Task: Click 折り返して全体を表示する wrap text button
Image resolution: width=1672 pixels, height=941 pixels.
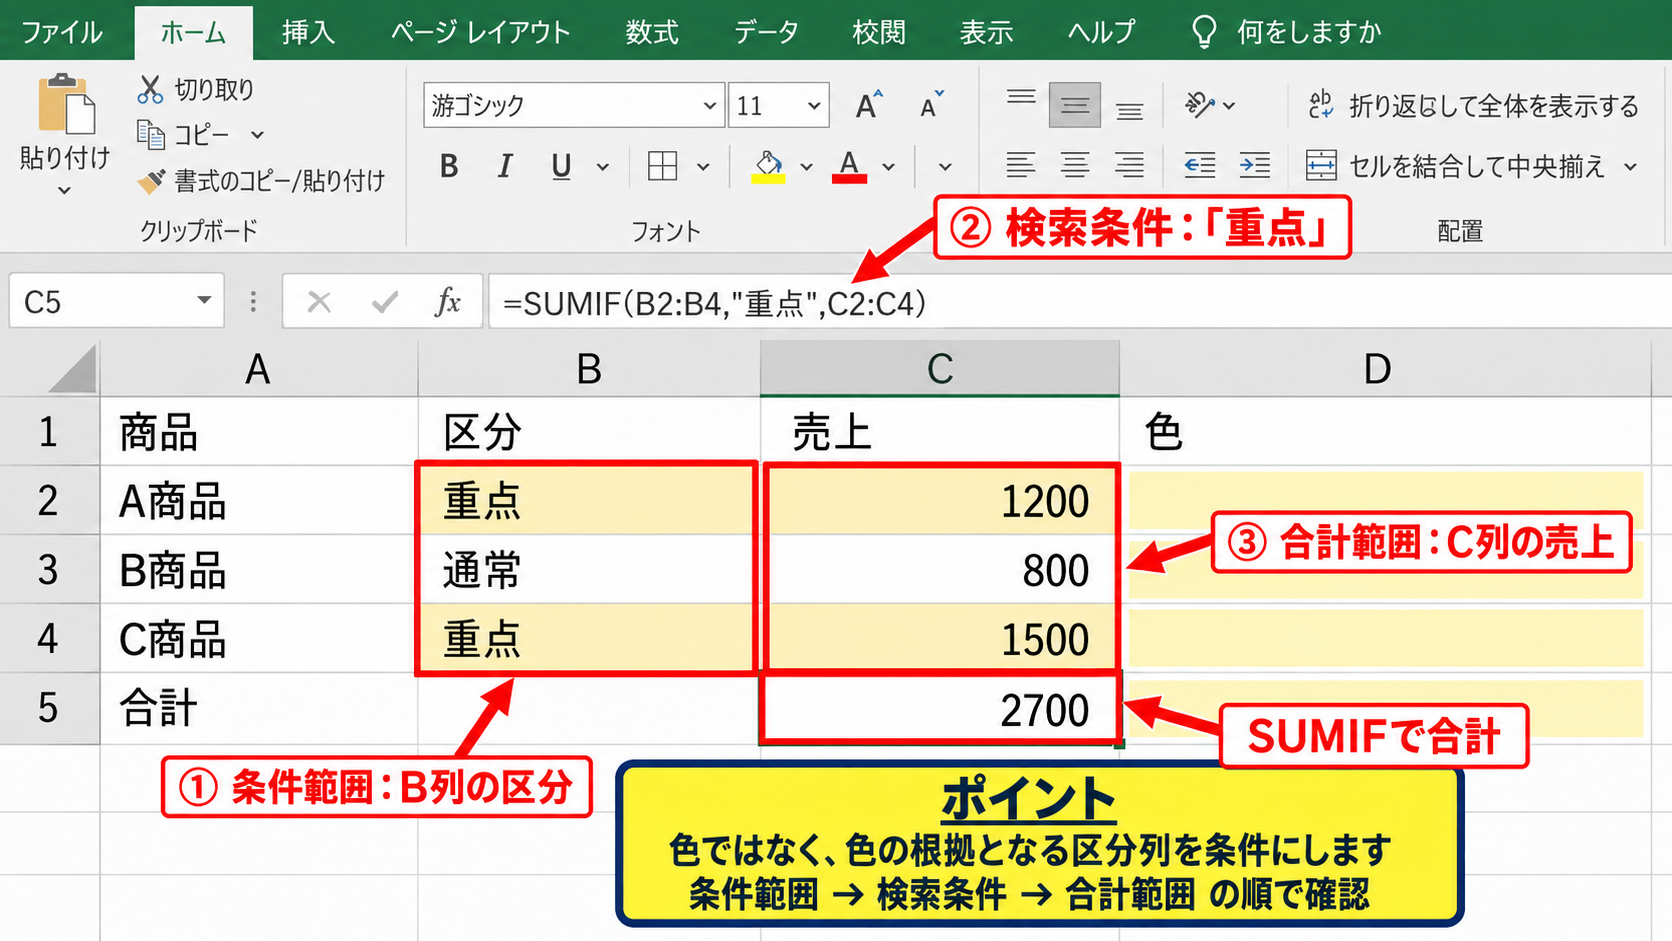Action: (1473, 105)
